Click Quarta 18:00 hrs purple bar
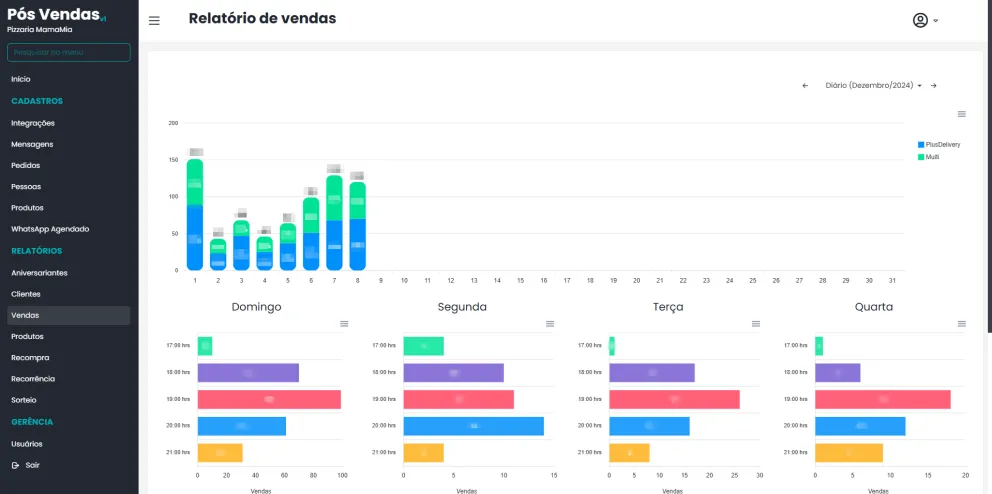 (838, 373)
